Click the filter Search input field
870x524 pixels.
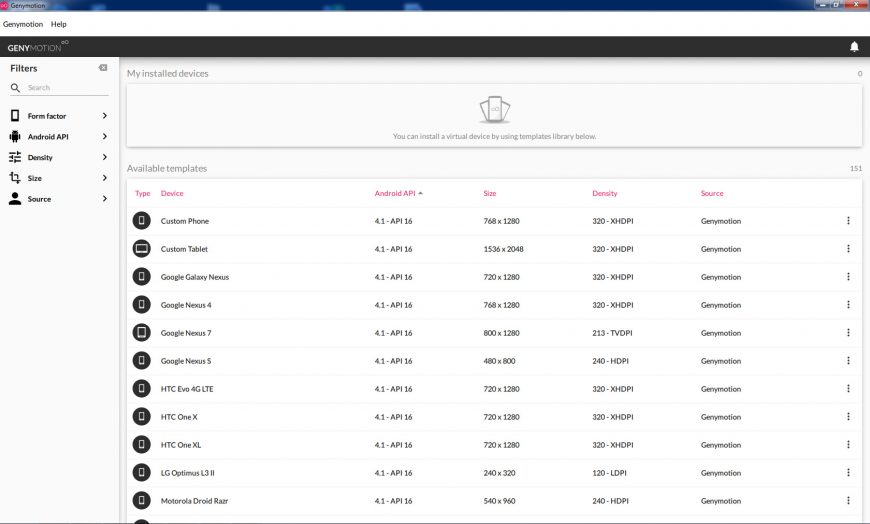(66, 88)
